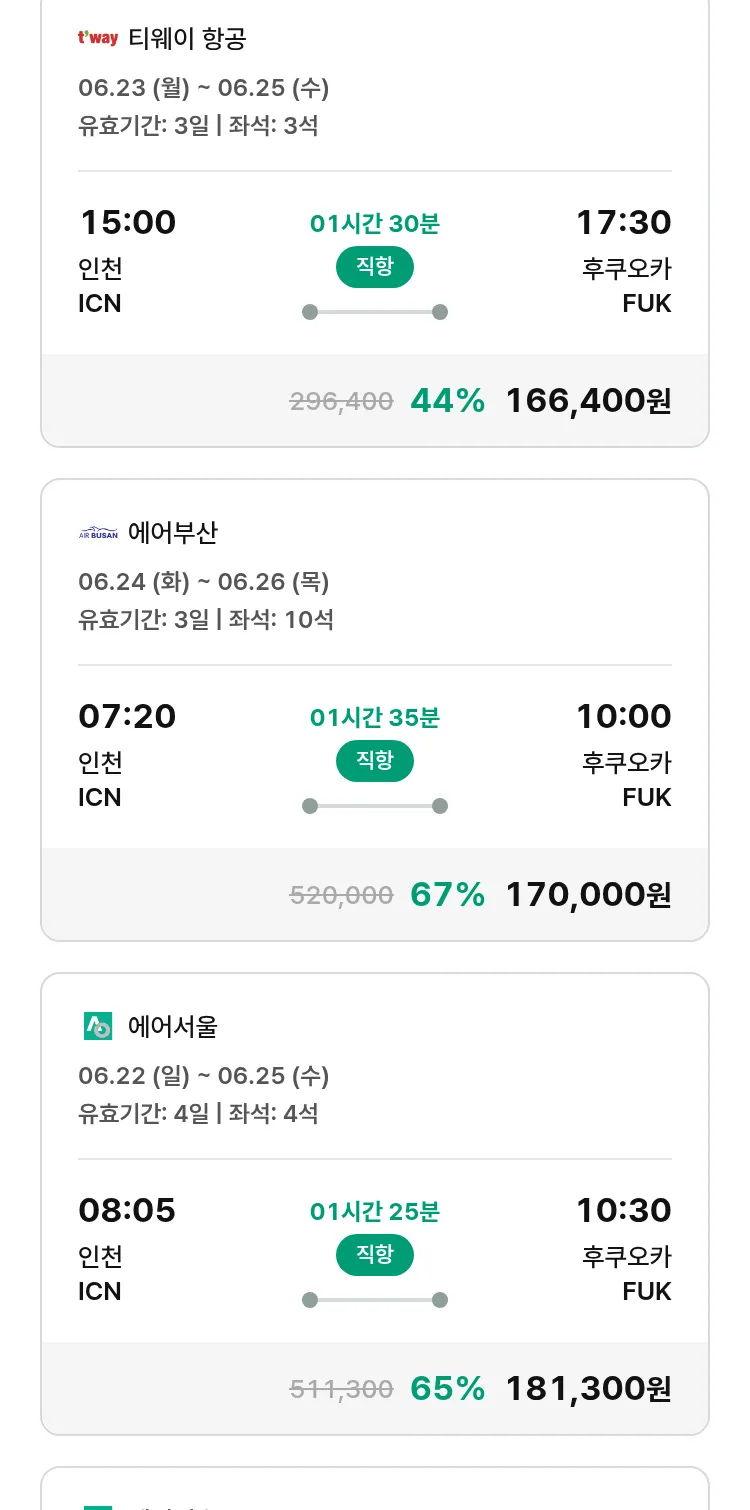Open the 티웨이 항공 flight card title
Screen dimensions: 750x1510
point(187,39)
